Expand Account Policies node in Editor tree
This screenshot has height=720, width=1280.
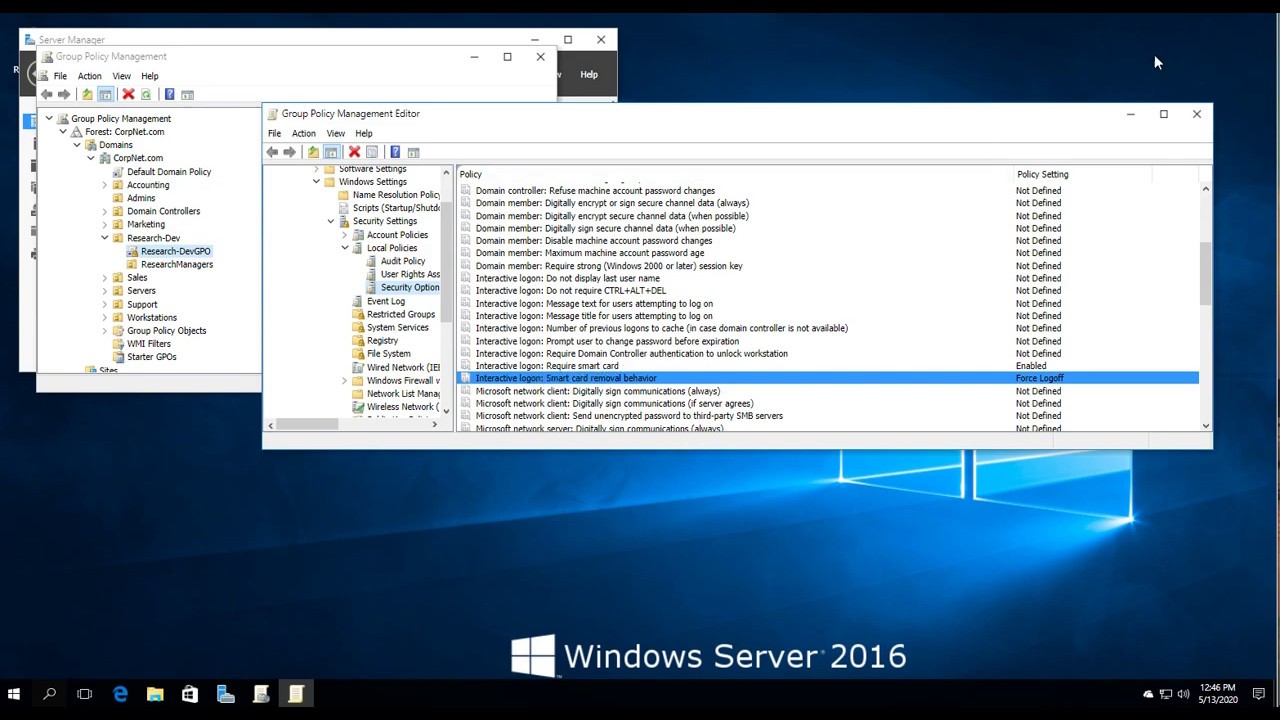(x=344, y=235)
